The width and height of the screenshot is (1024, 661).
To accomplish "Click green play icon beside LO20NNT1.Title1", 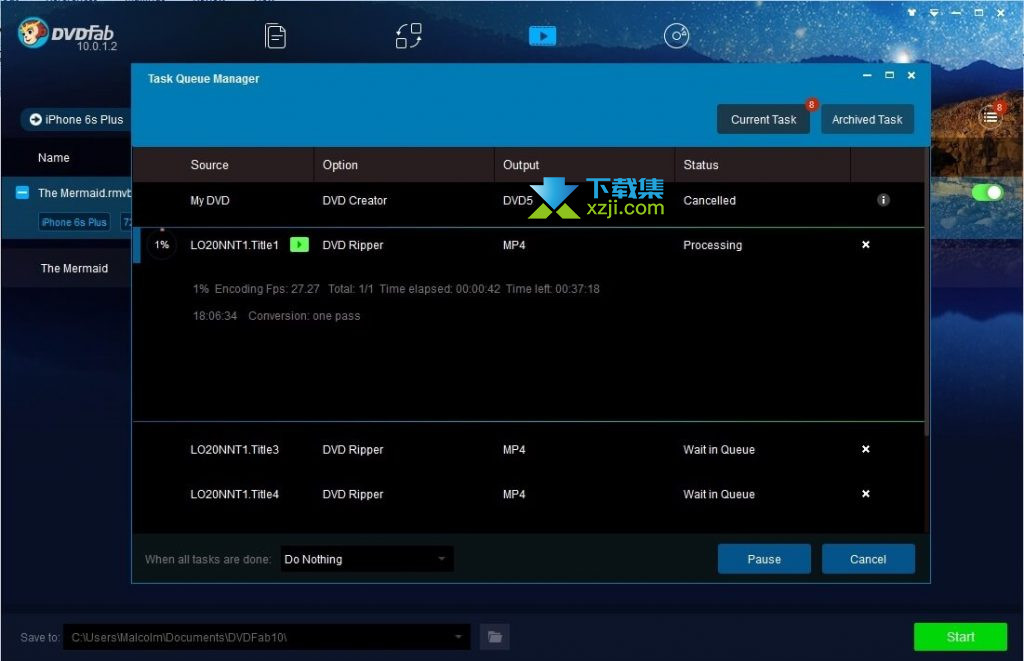I will point(299,244).
